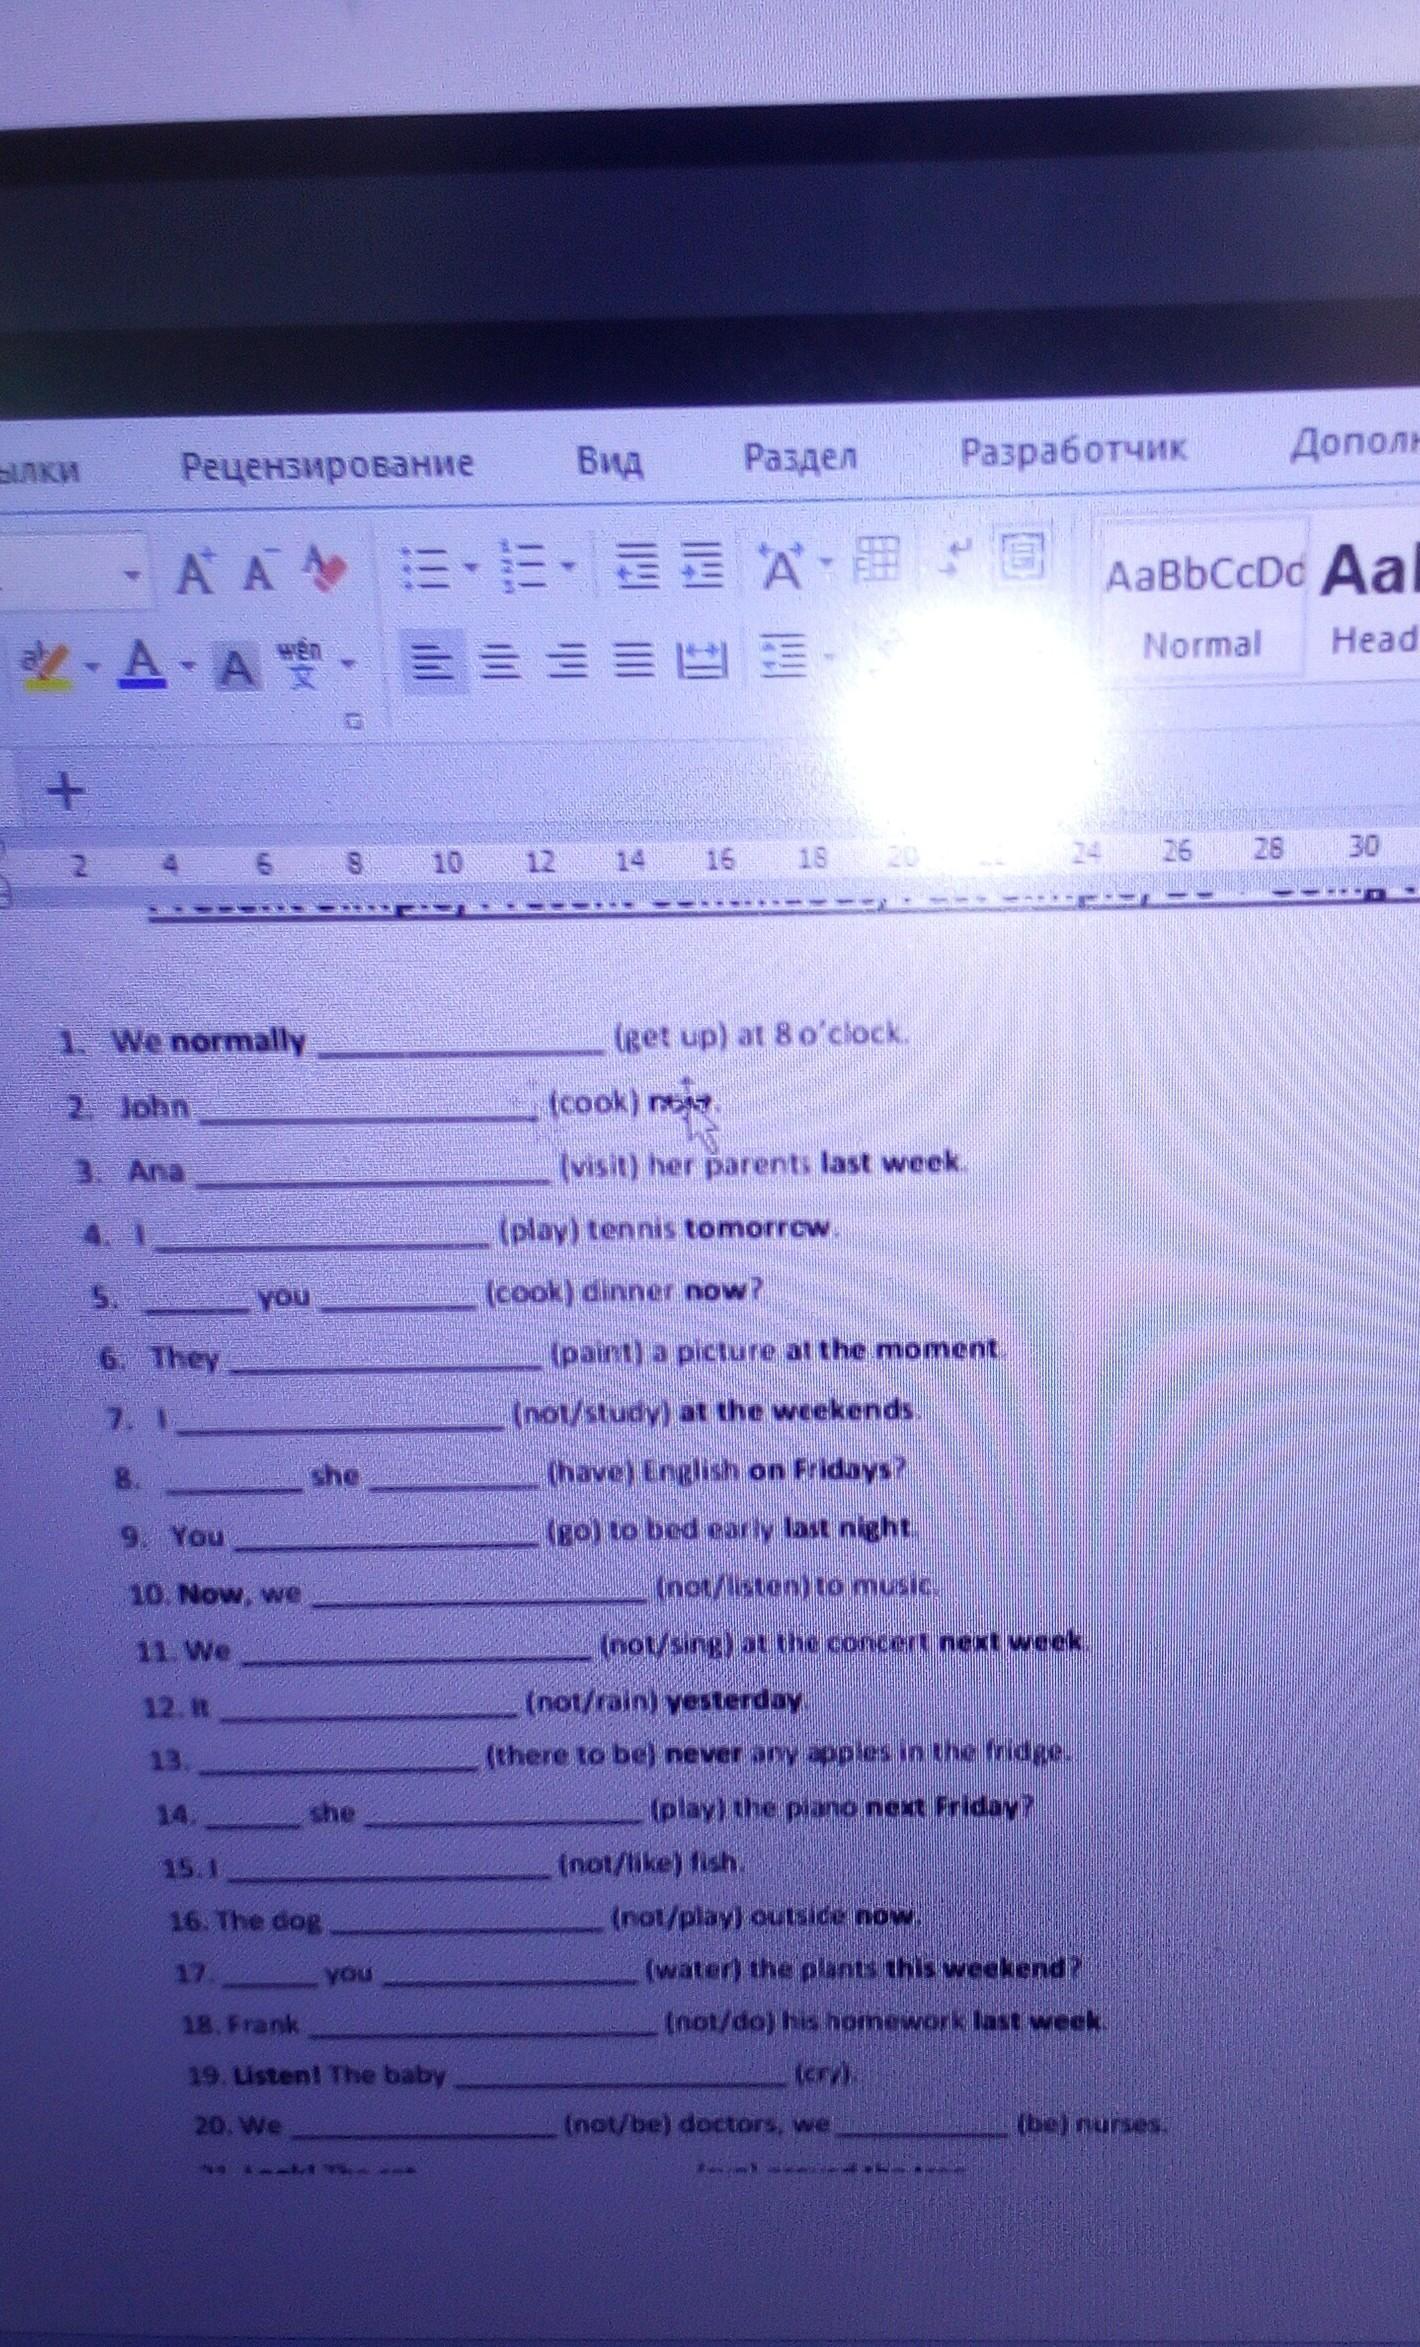Expand the bulleted list dropdown arrow
The width and height of the screenshot is (1420, 2347).
pos(471,568)
